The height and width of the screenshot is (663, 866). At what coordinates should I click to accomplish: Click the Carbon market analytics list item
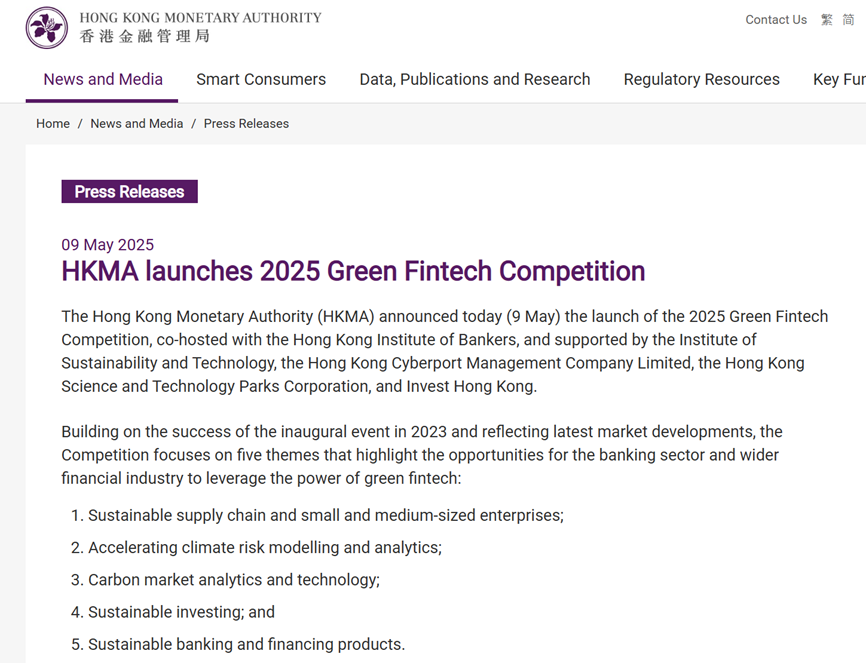point(233,579)
